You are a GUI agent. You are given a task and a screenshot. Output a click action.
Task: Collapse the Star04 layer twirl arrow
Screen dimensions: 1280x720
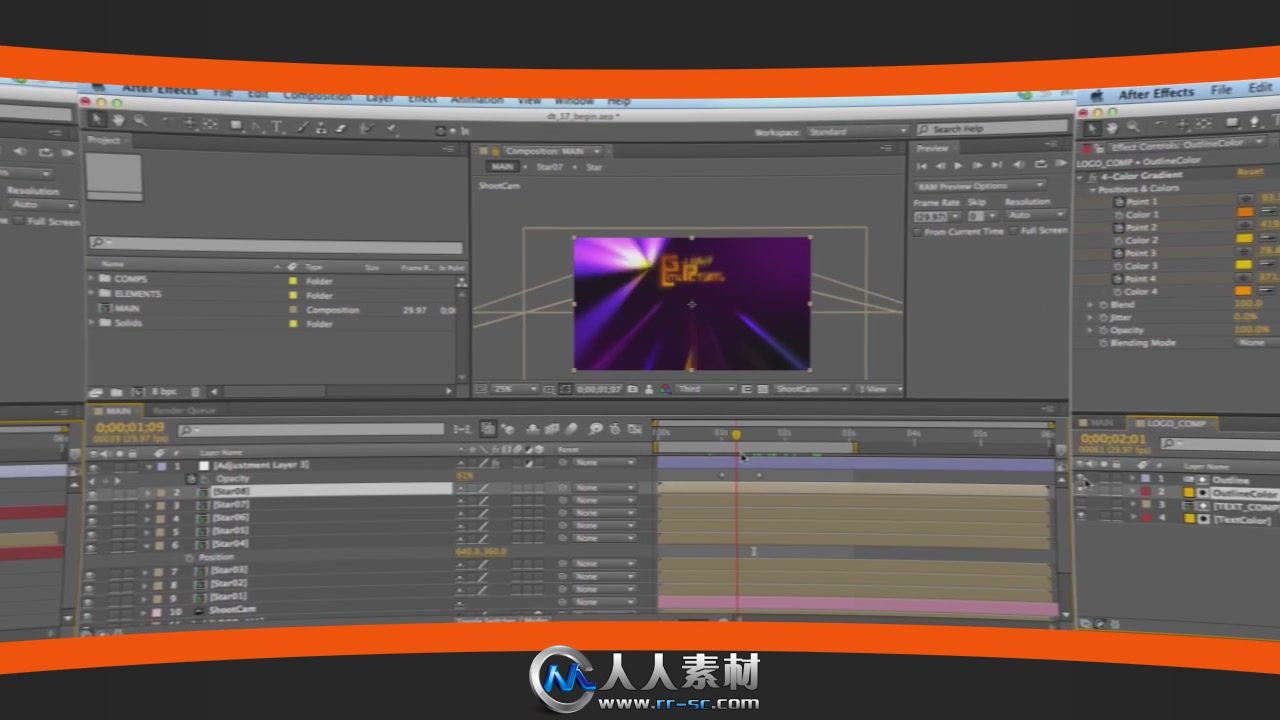point(146,546)
